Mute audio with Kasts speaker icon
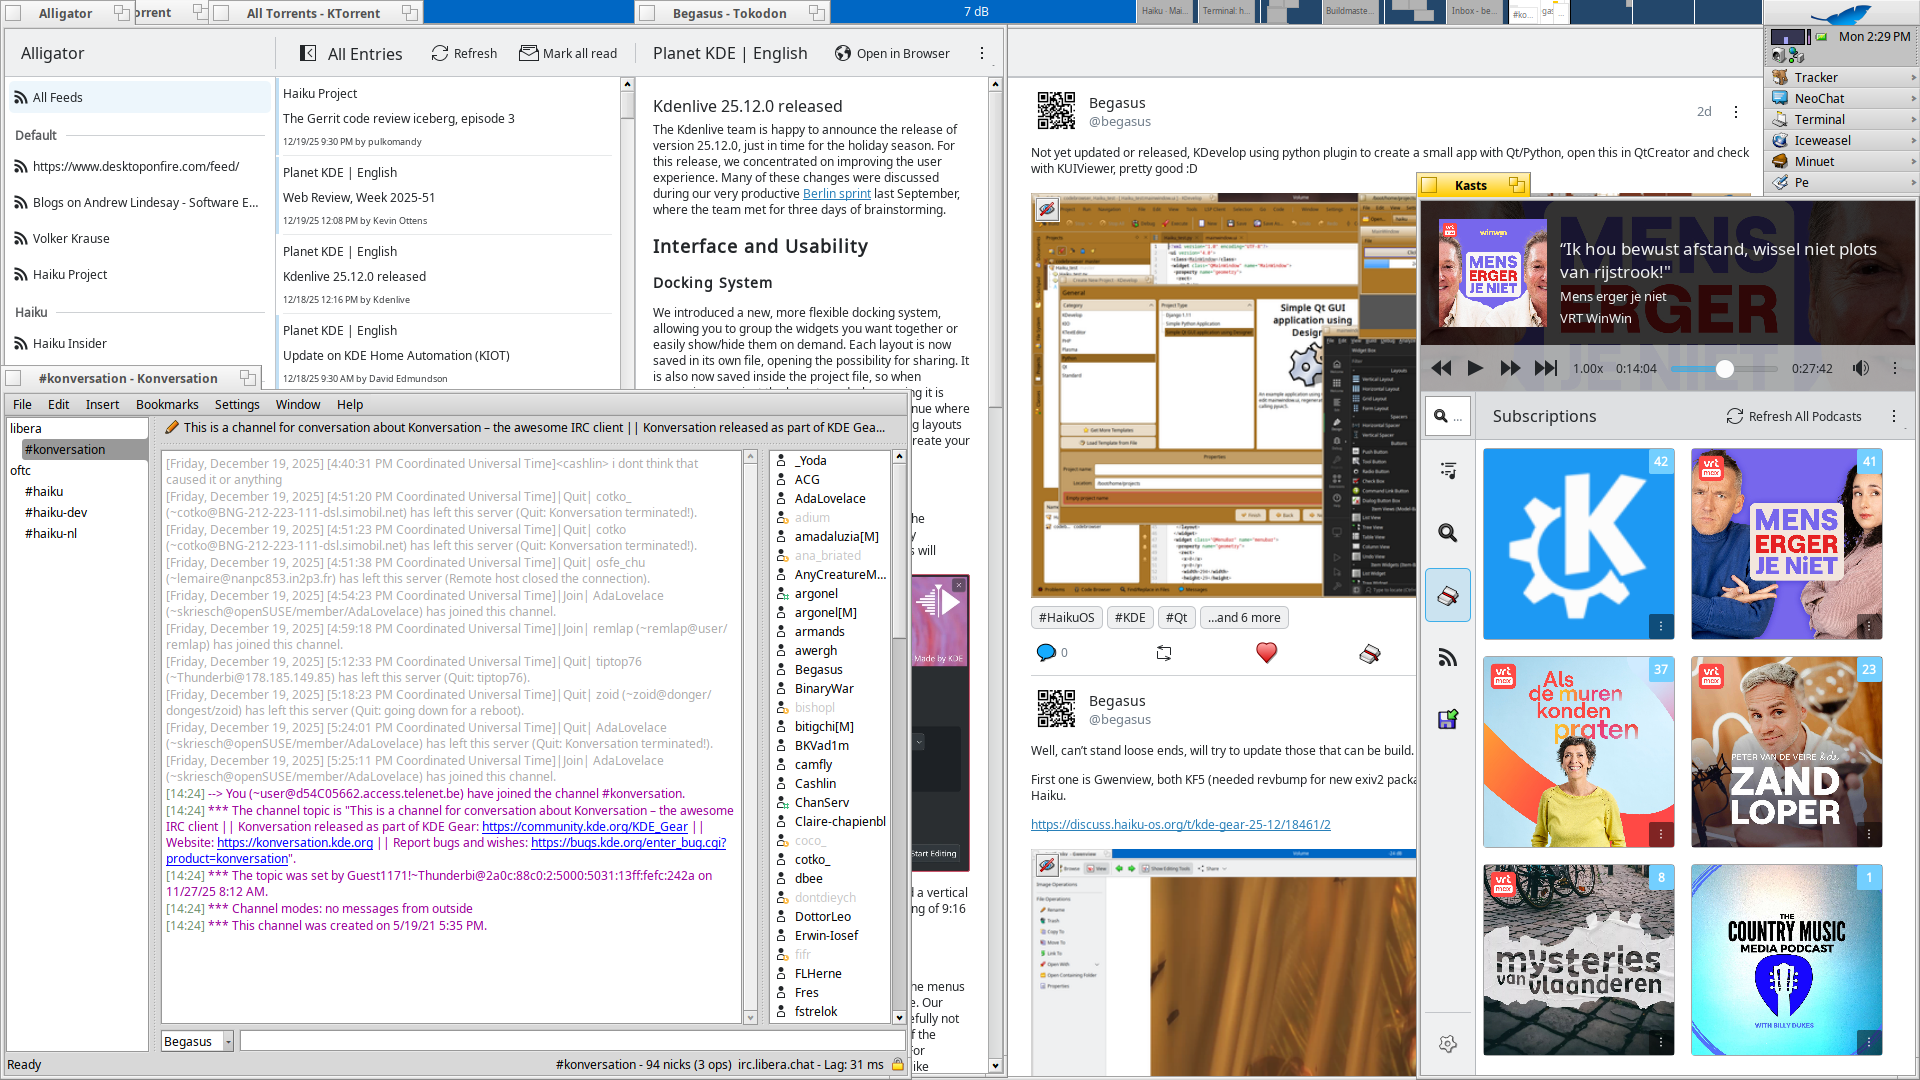1920x1080 pixels. pos(1860,368)
